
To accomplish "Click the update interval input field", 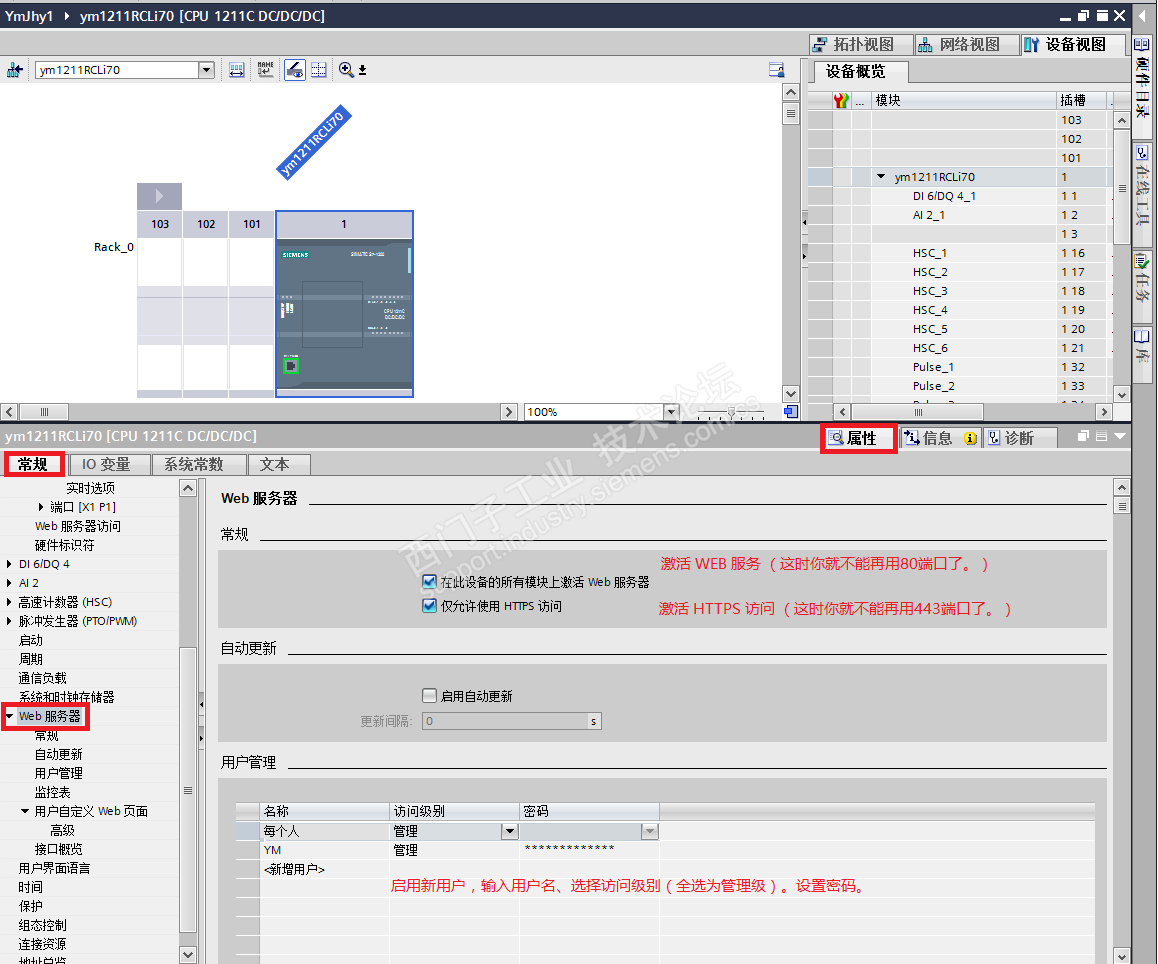I will coord(511,721).
